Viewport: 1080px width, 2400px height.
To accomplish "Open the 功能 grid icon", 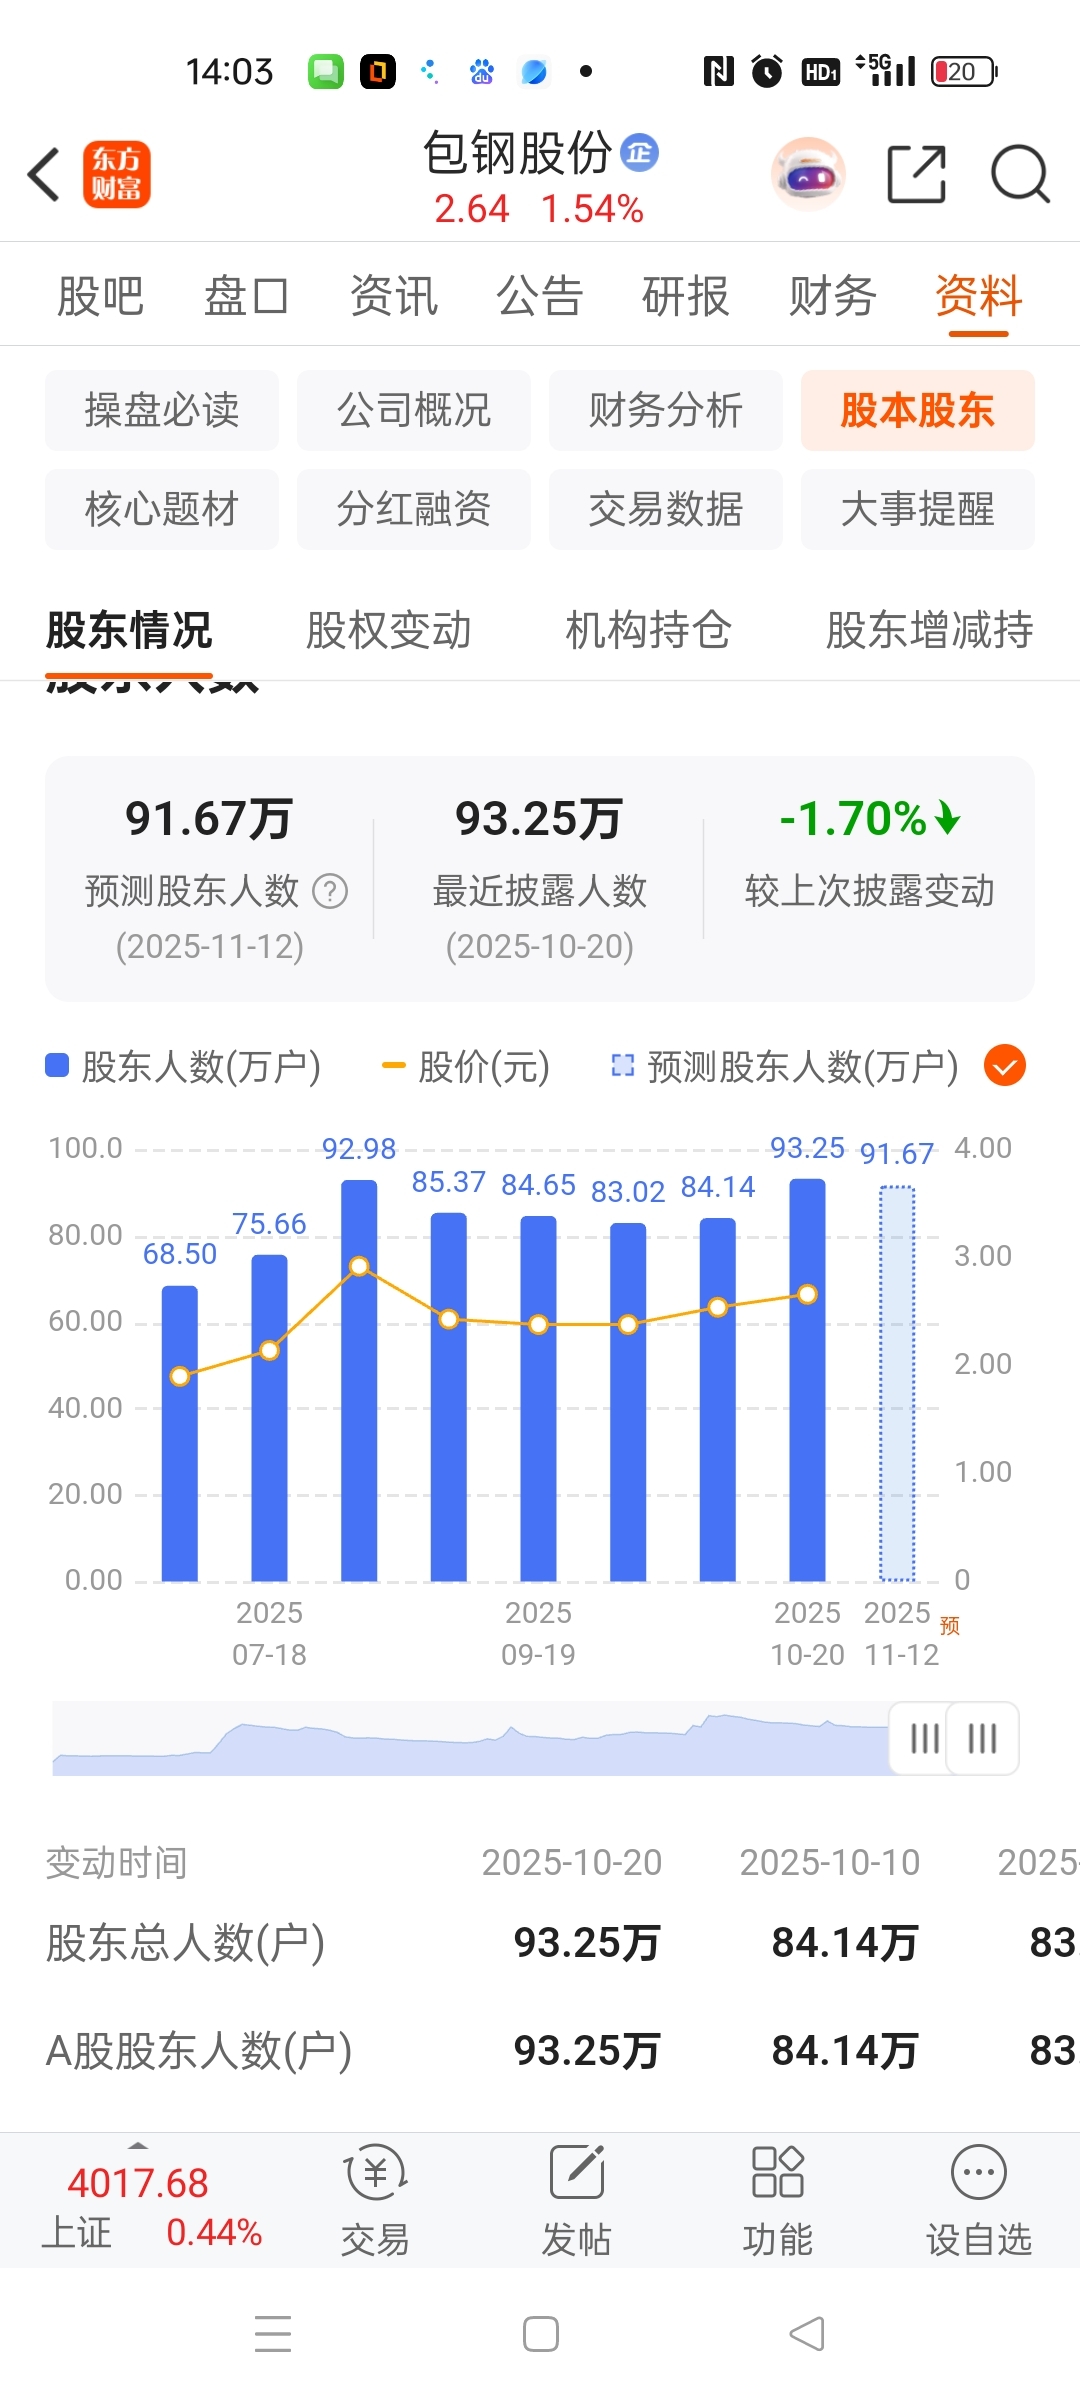I will click(778, 2172).
